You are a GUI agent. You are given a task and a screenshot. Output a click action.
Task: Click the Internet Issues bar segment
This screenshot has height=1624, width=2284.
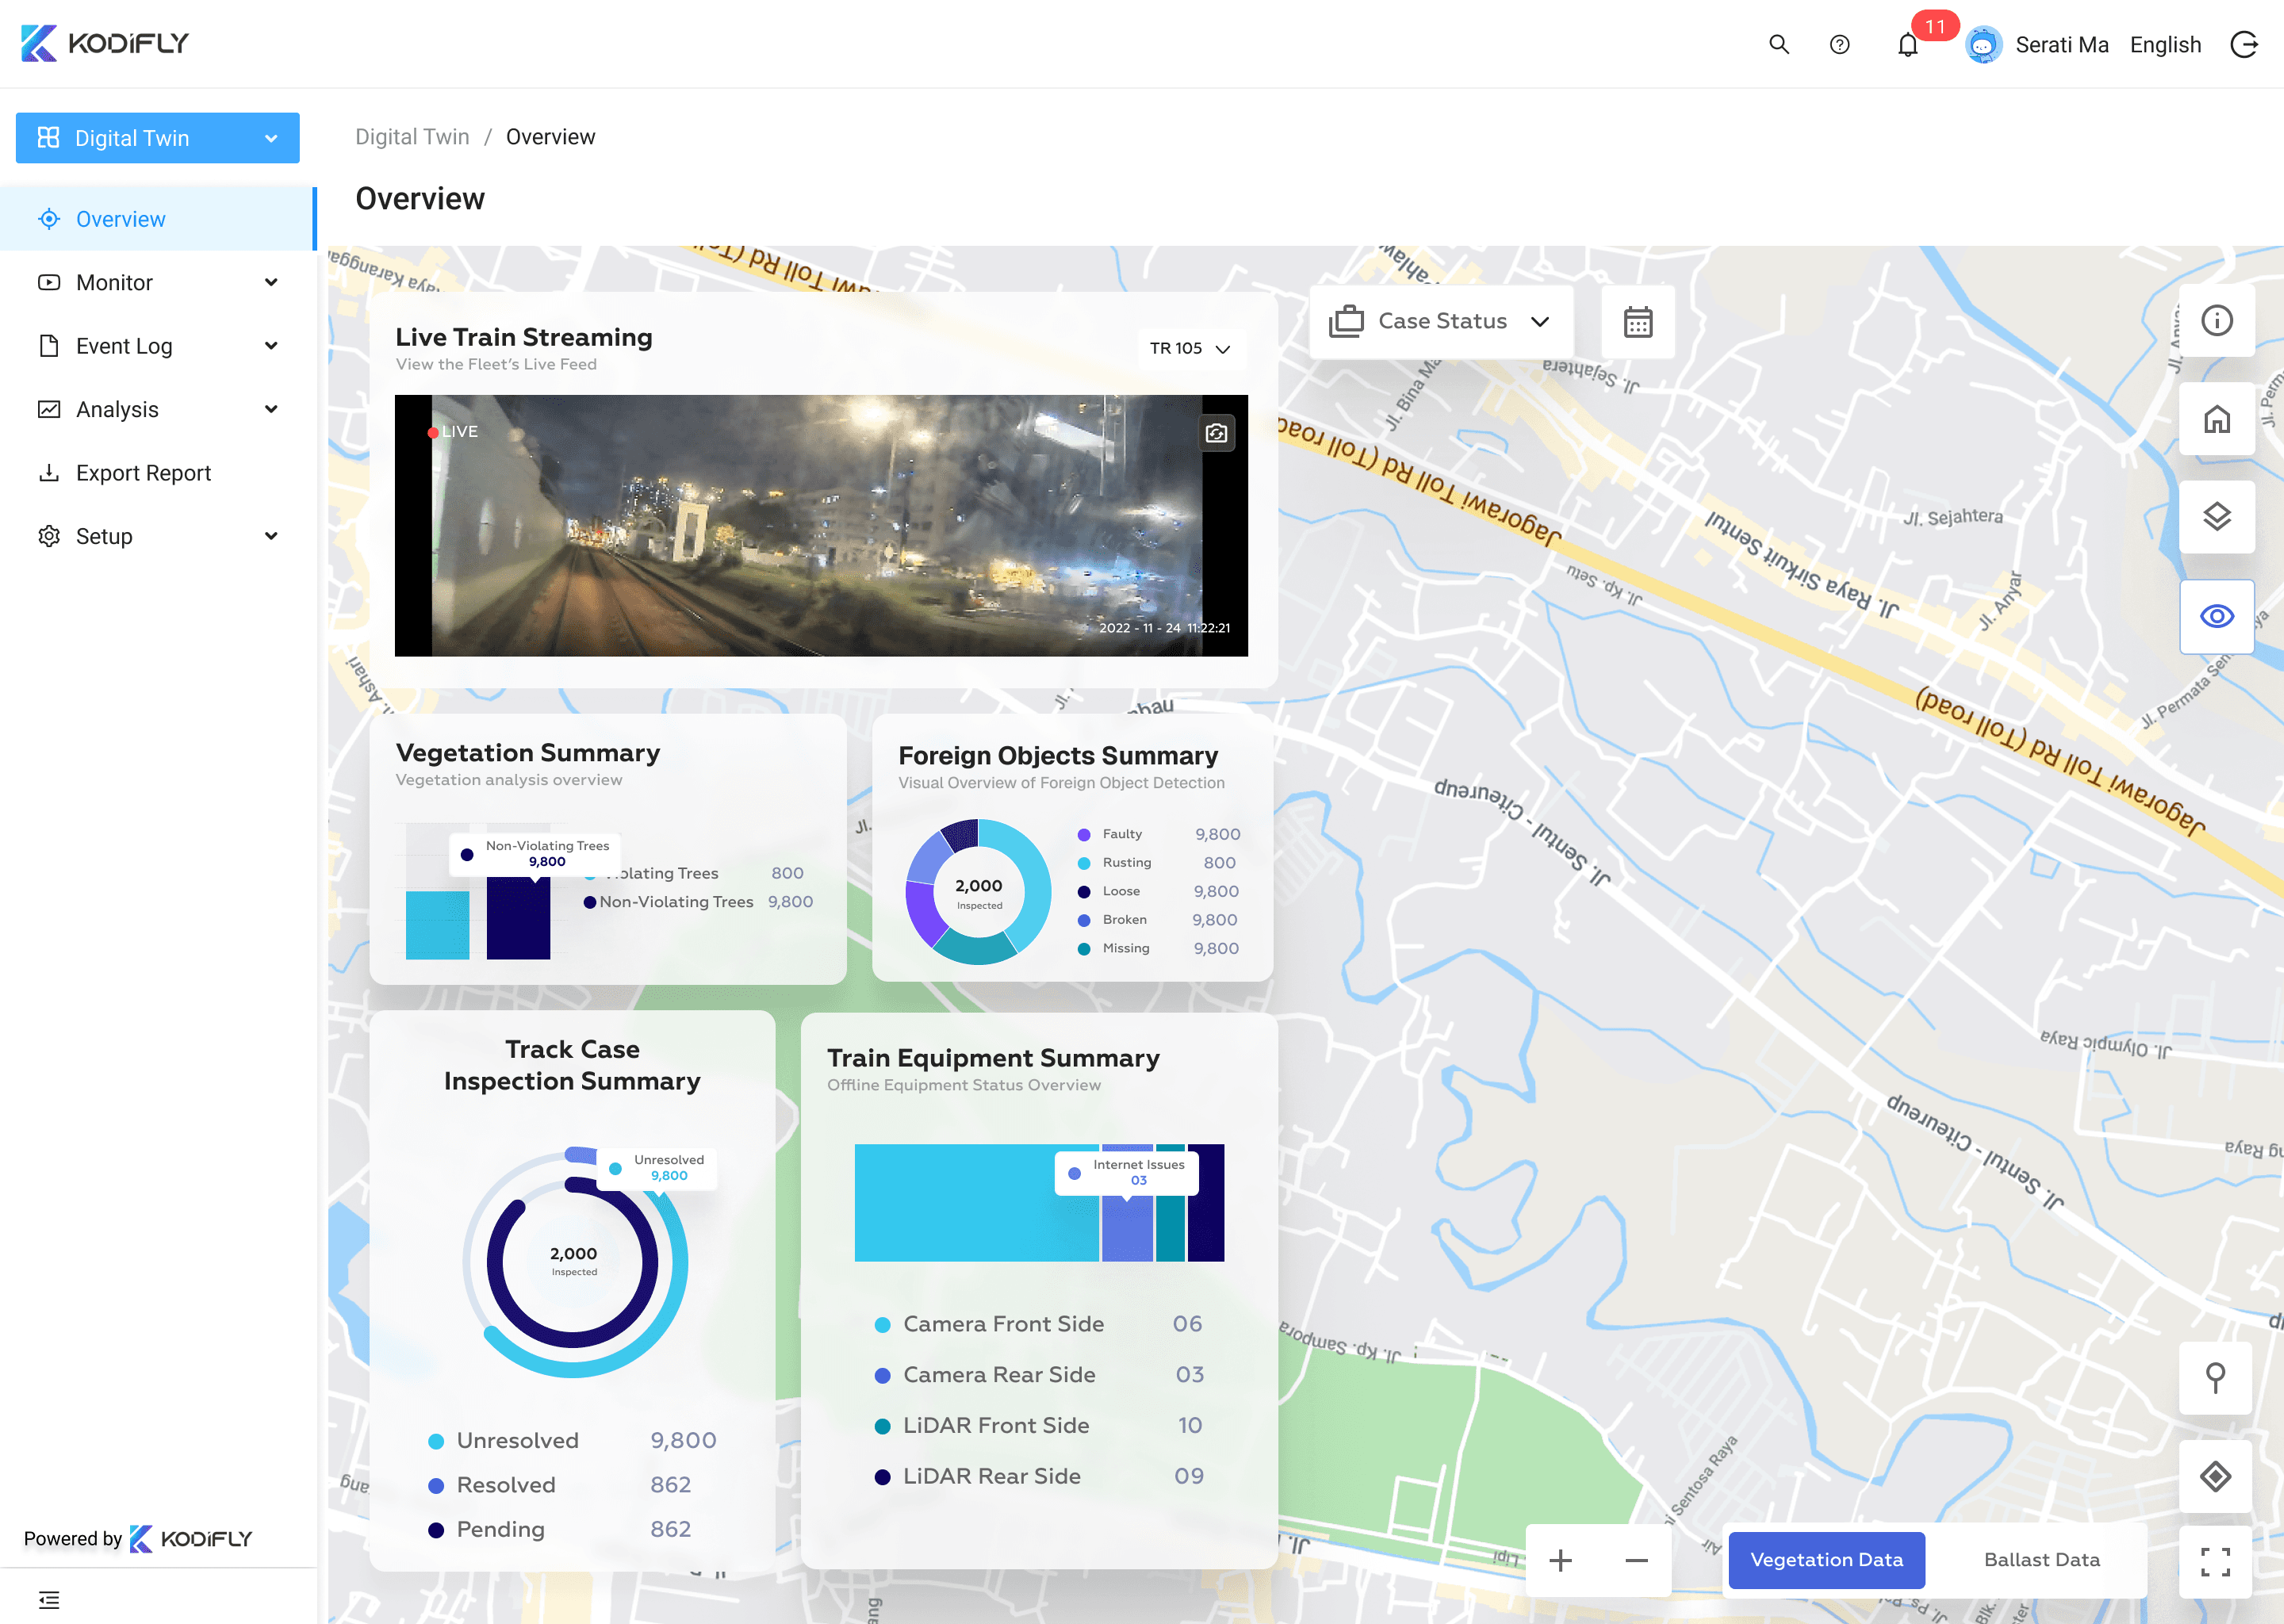point(1127,1228)
